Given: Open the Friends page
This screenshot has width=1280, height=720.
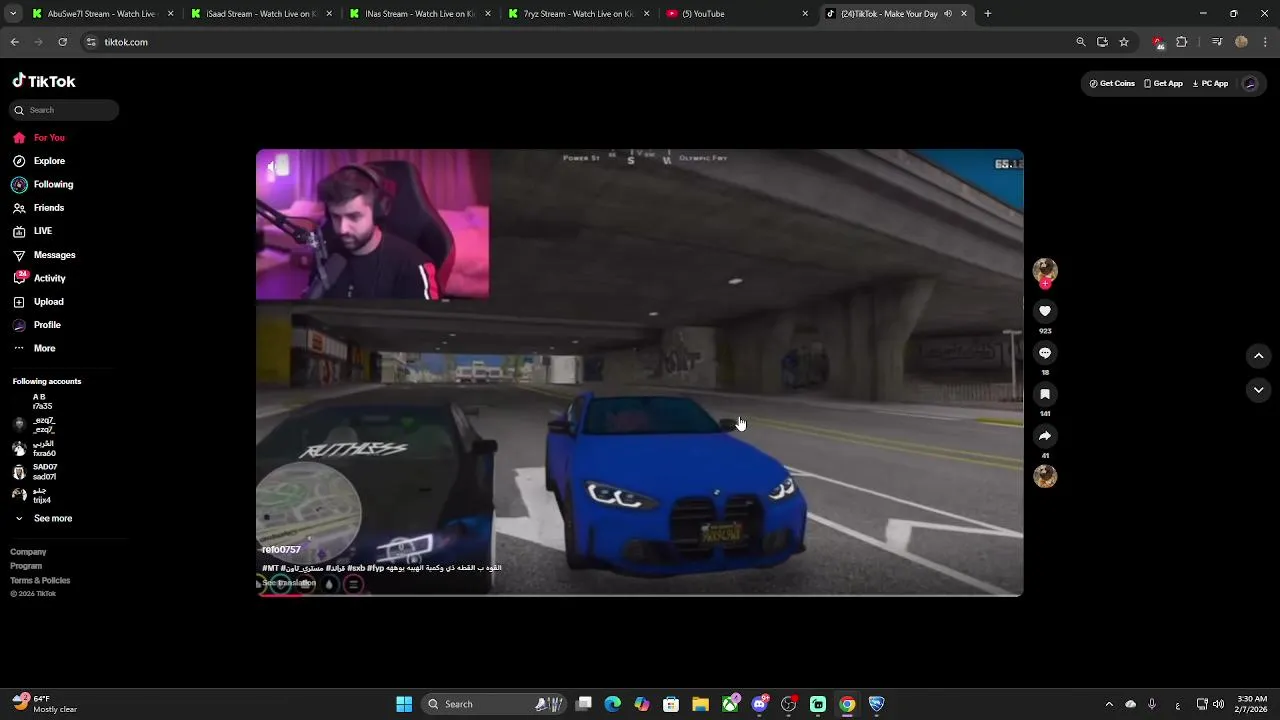Looking at the screenshot, I should pos(38,208).
